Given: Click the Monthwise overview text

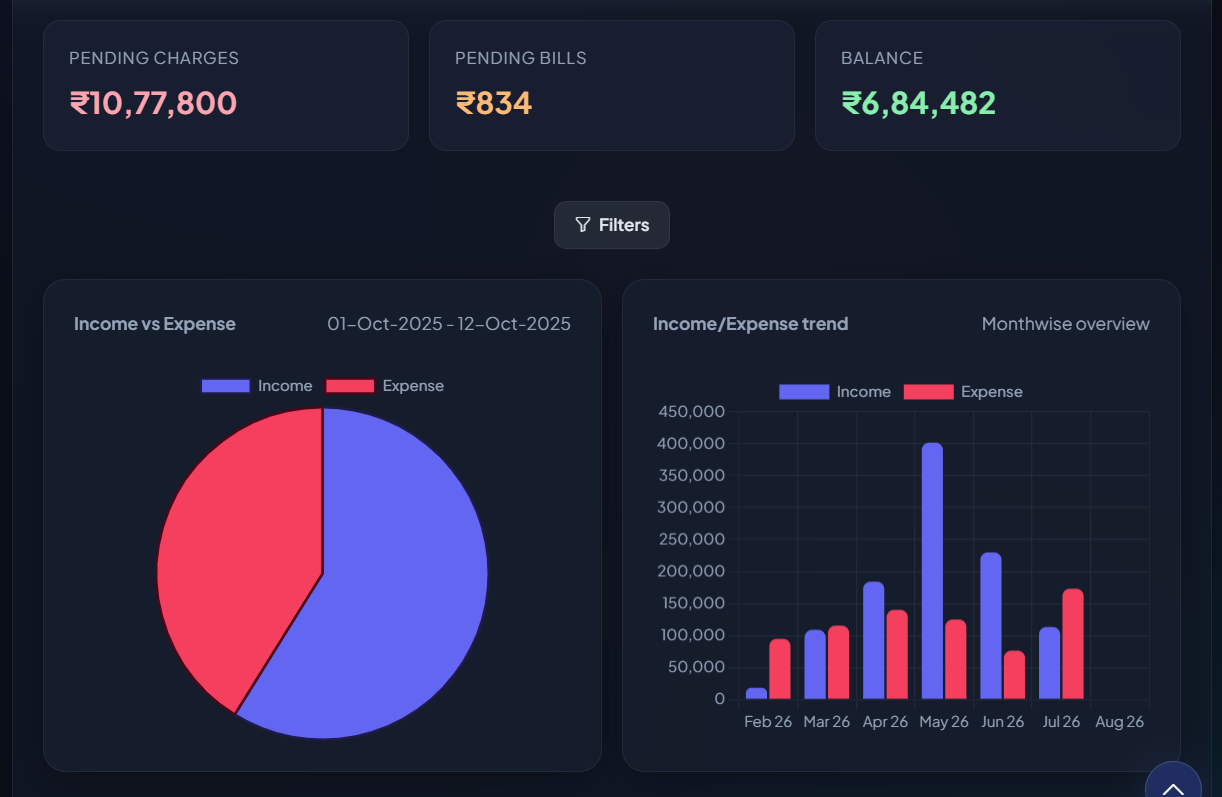Looking at the screenshot, I should click(x=1066, y=324).
